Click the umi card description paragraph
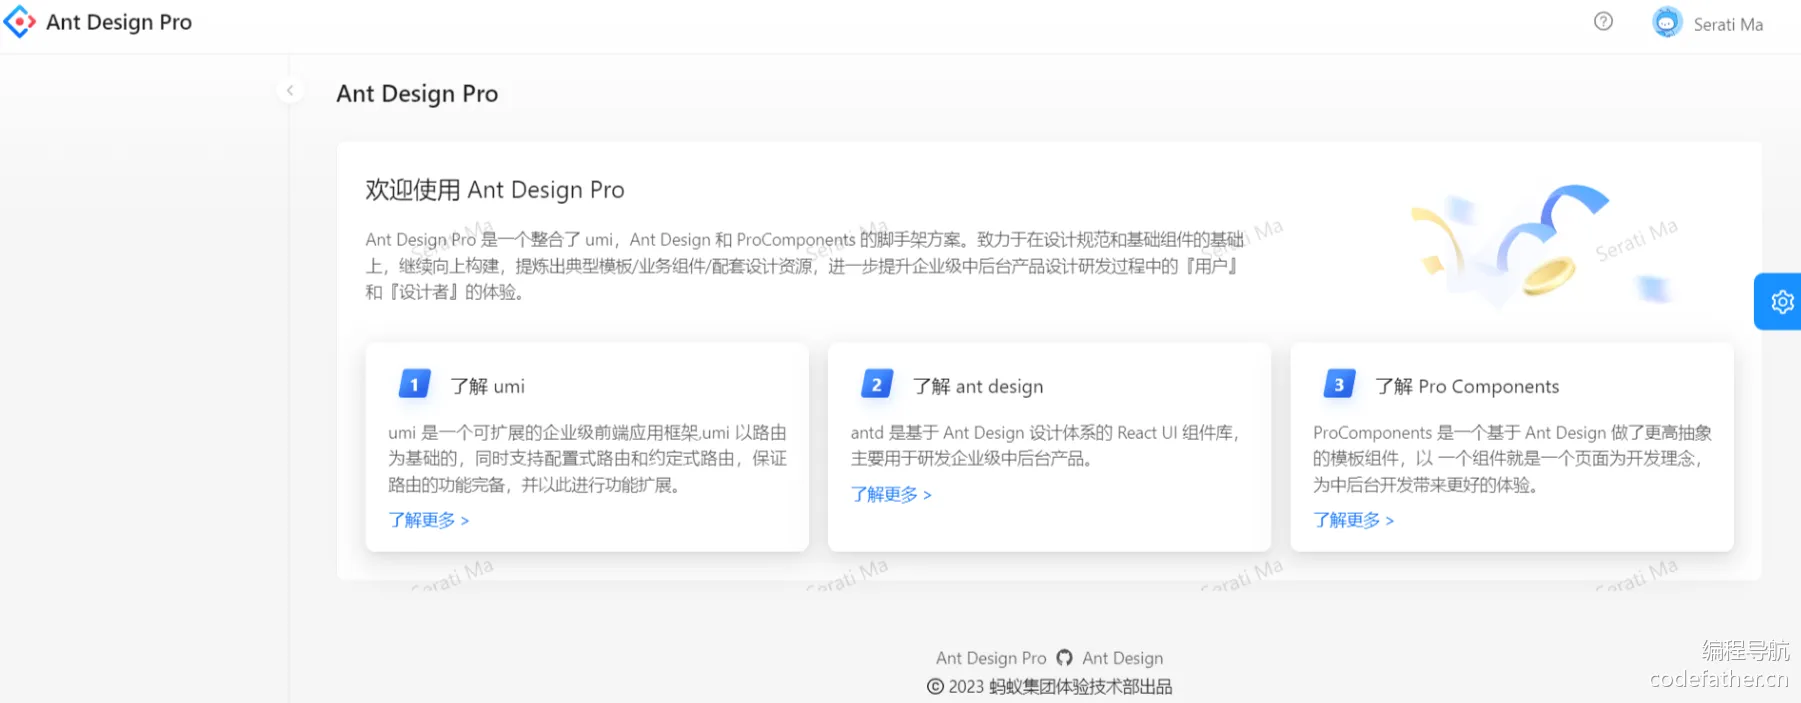Viewport: 1801px width, 703px height. 588,459
